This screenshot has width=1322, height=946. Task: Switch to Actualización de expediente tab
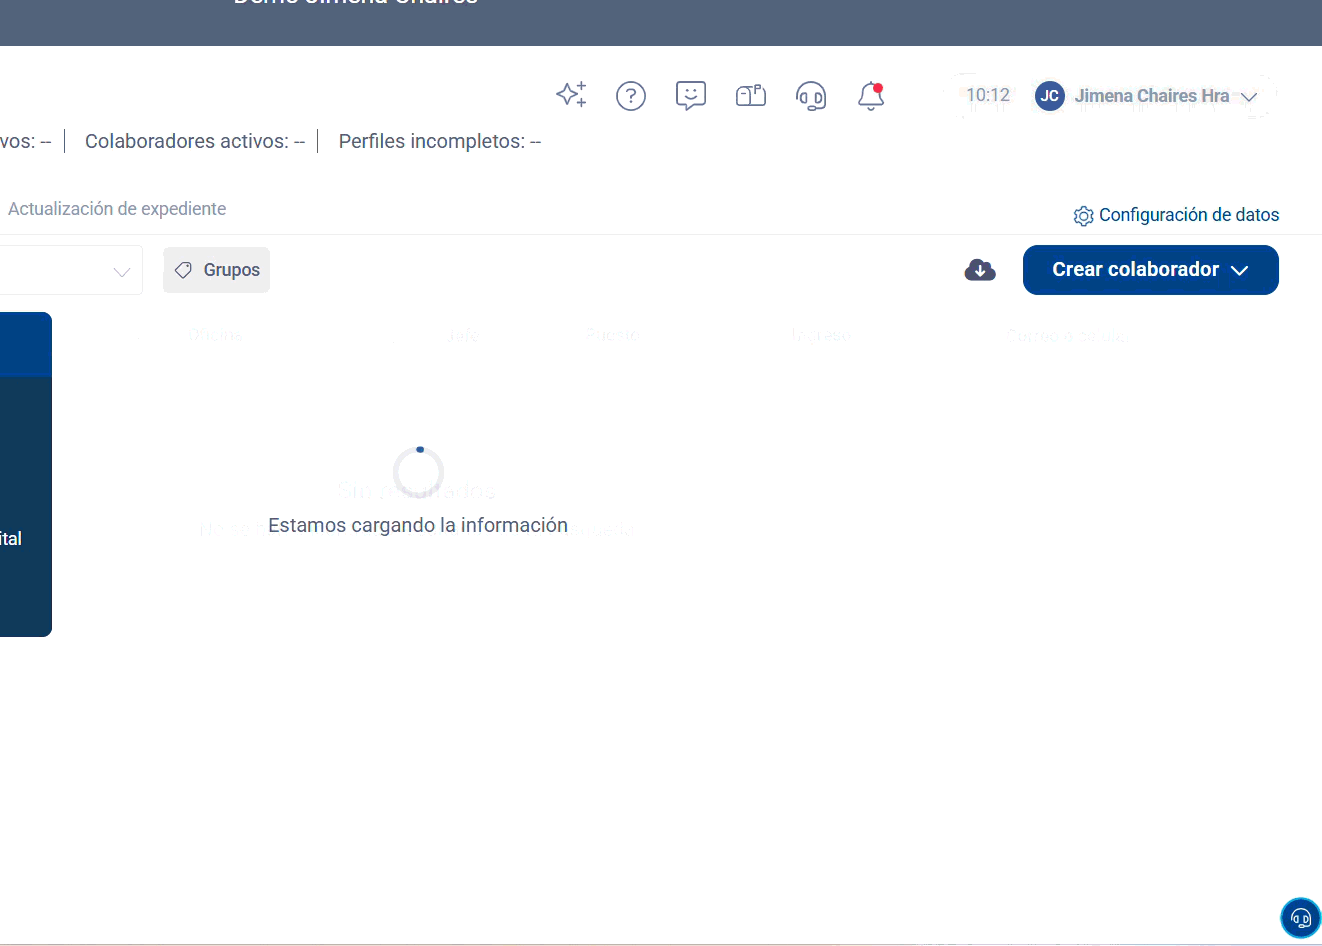(117, 209)
